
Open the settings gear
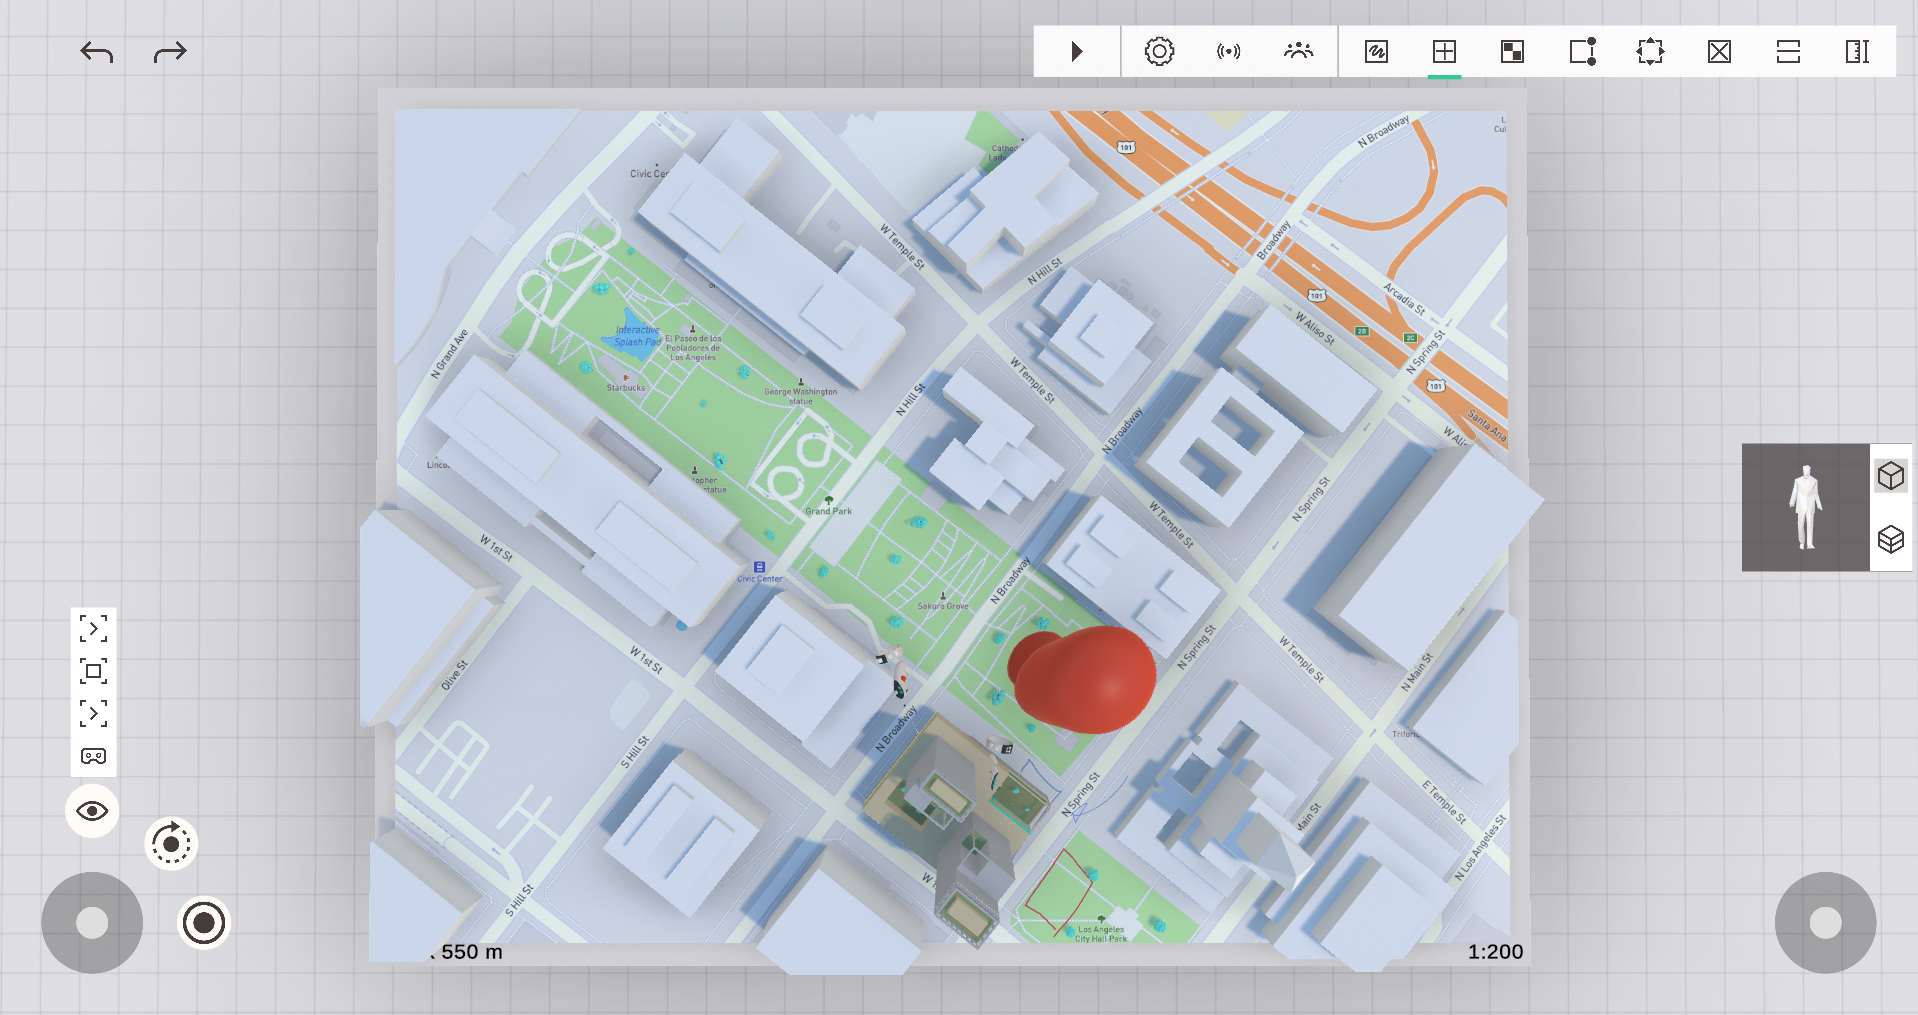(1159, 51)
